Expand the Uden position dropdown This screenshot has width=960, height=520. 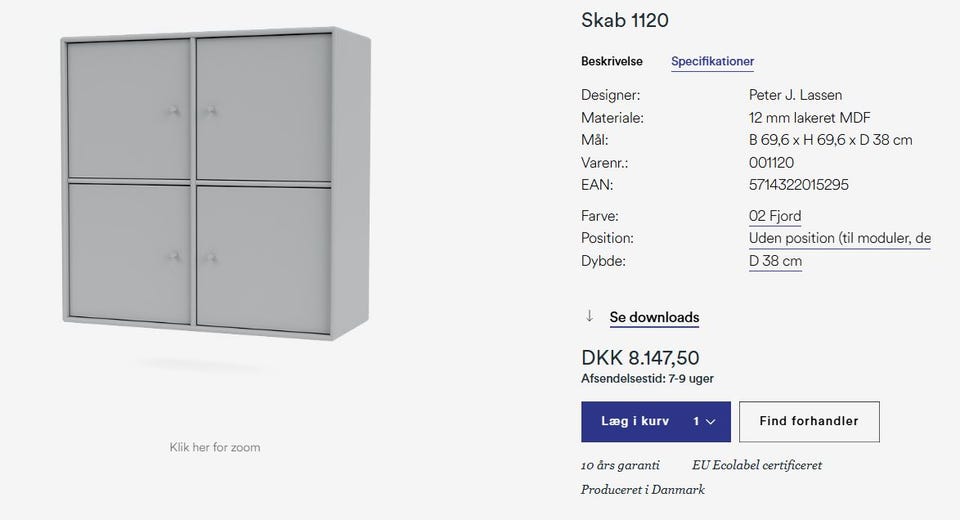pyautogui.click(x=839, y=239)
